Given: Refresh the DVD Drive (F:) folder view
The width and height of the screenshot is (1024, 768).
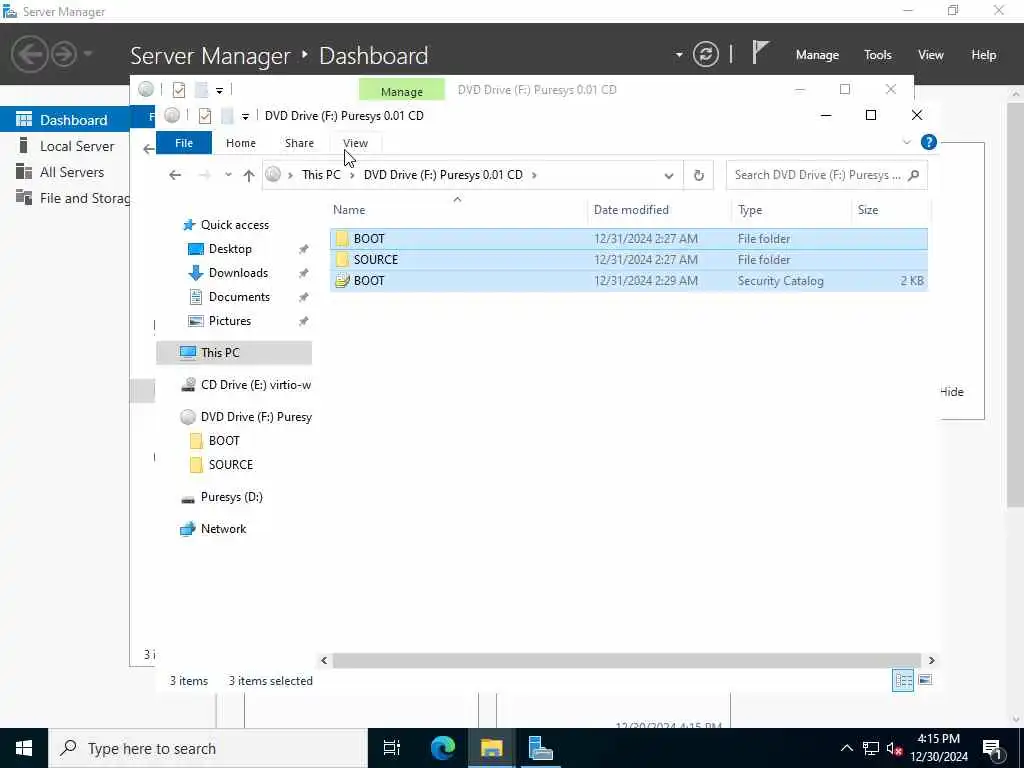Looking at the screenshot, I should pos(698,175).
